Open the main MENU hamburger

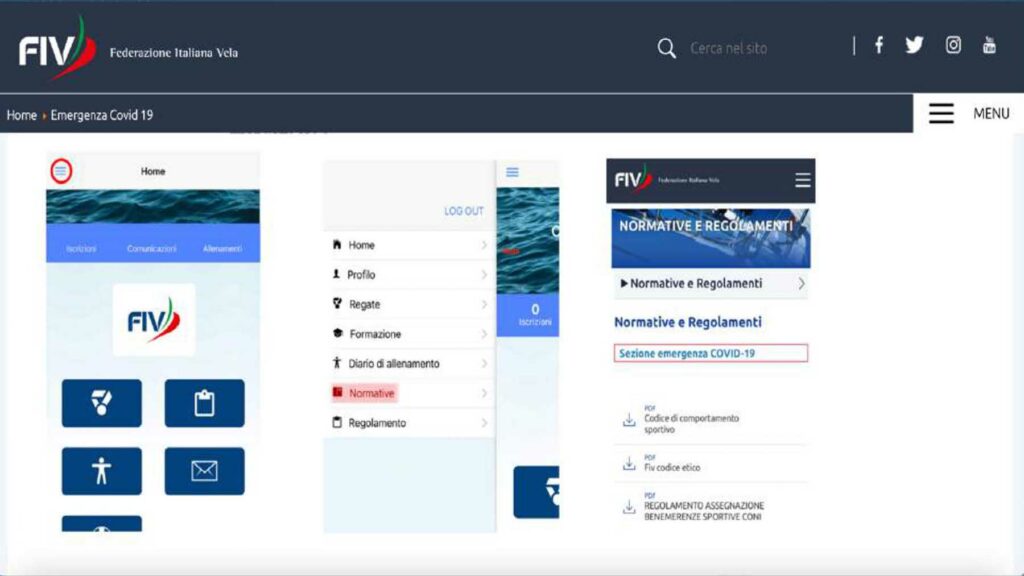tap(941, 114)
